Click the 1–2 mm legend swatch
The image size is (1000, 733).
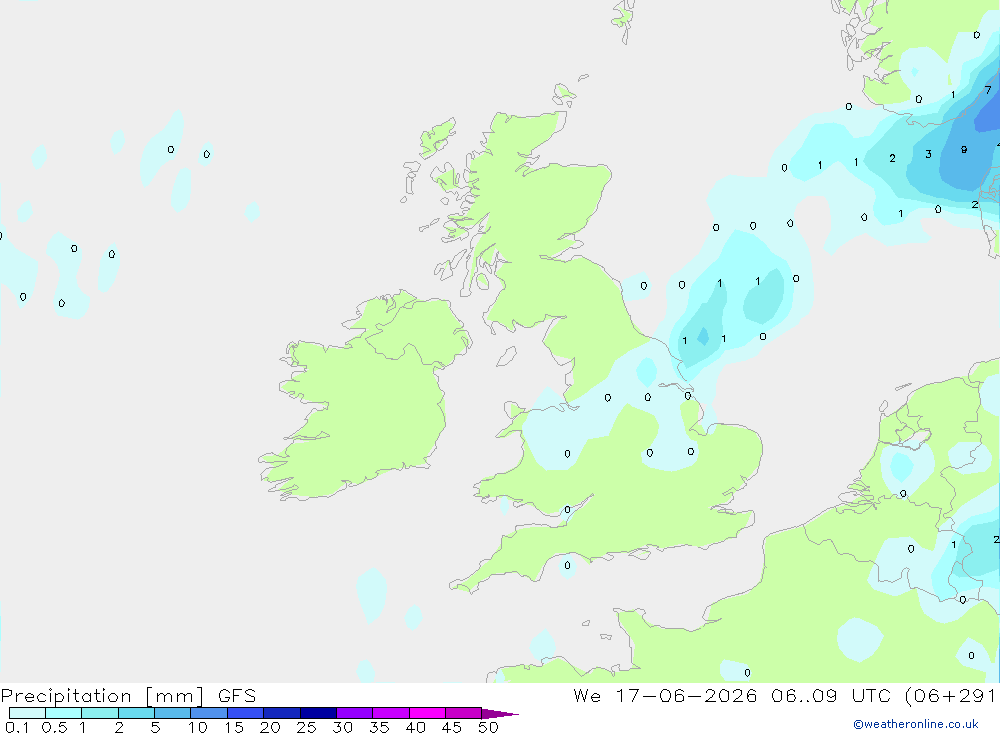[x=100, y=713]
